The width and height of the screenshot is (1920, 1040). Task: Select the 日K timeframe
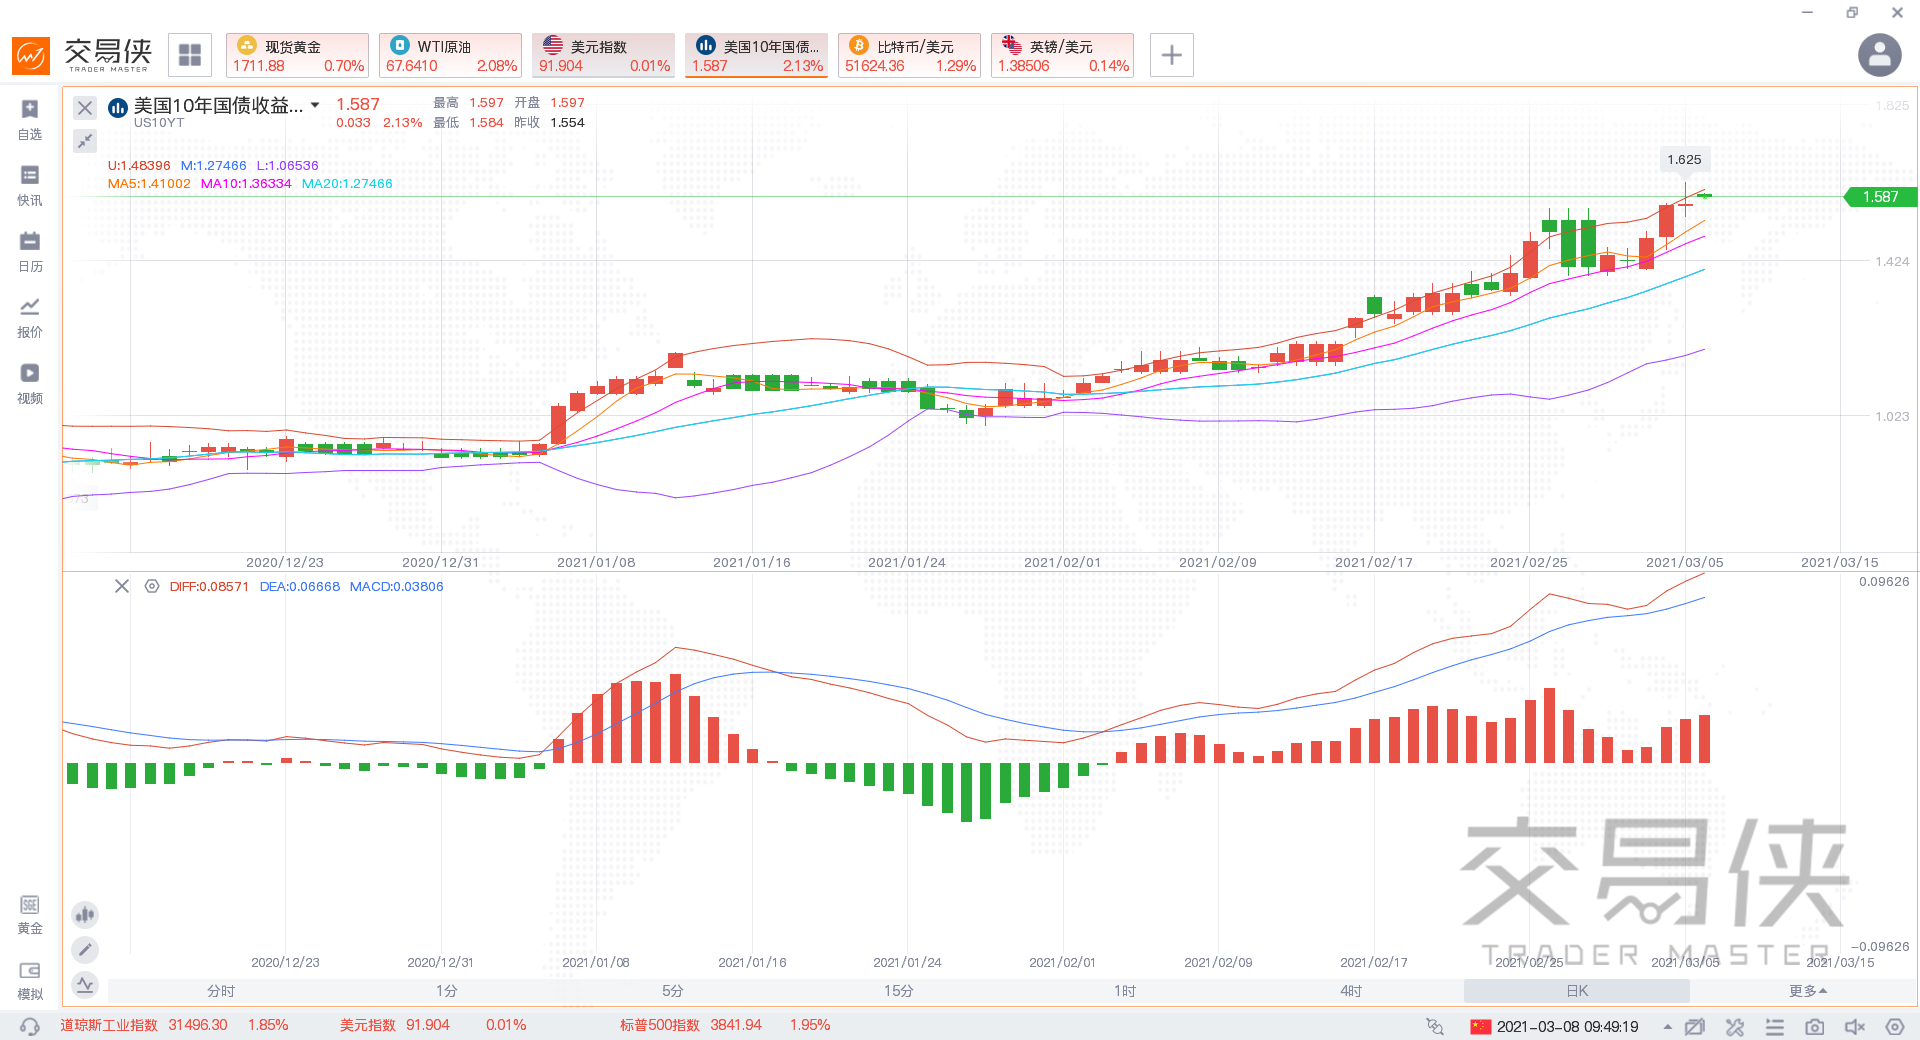click(x=1577, y=991)
